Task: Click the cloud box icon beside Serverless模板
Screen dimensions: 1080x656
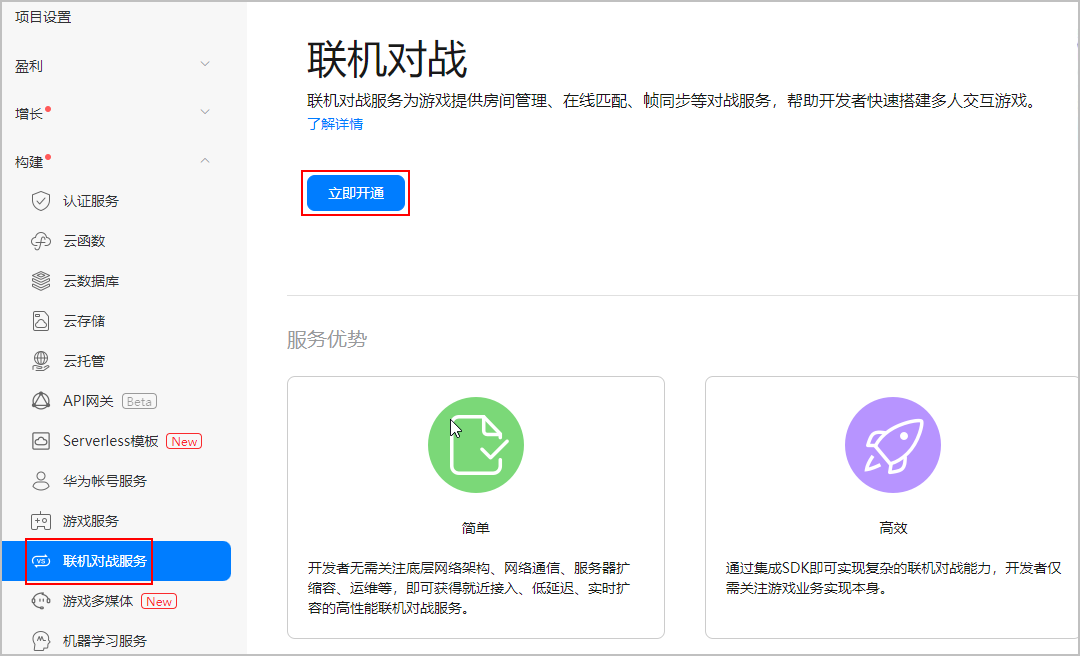Action: 41,441
